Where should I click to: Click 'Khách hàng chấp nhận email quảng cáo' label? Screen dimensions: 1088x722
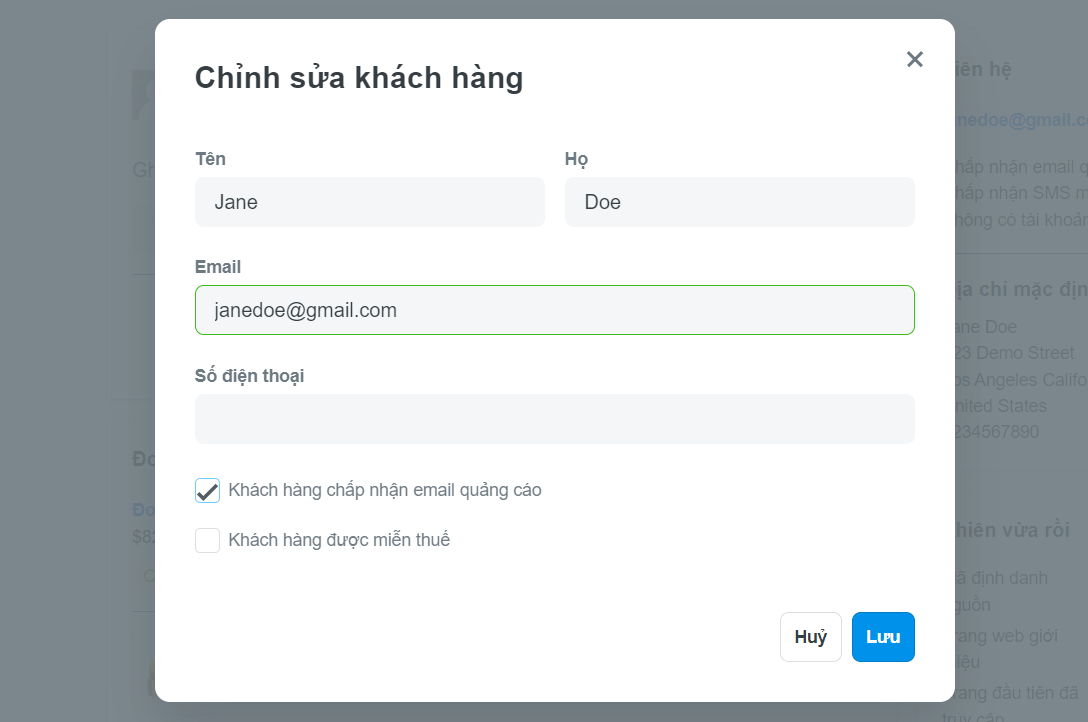click(x=385, y=490)
